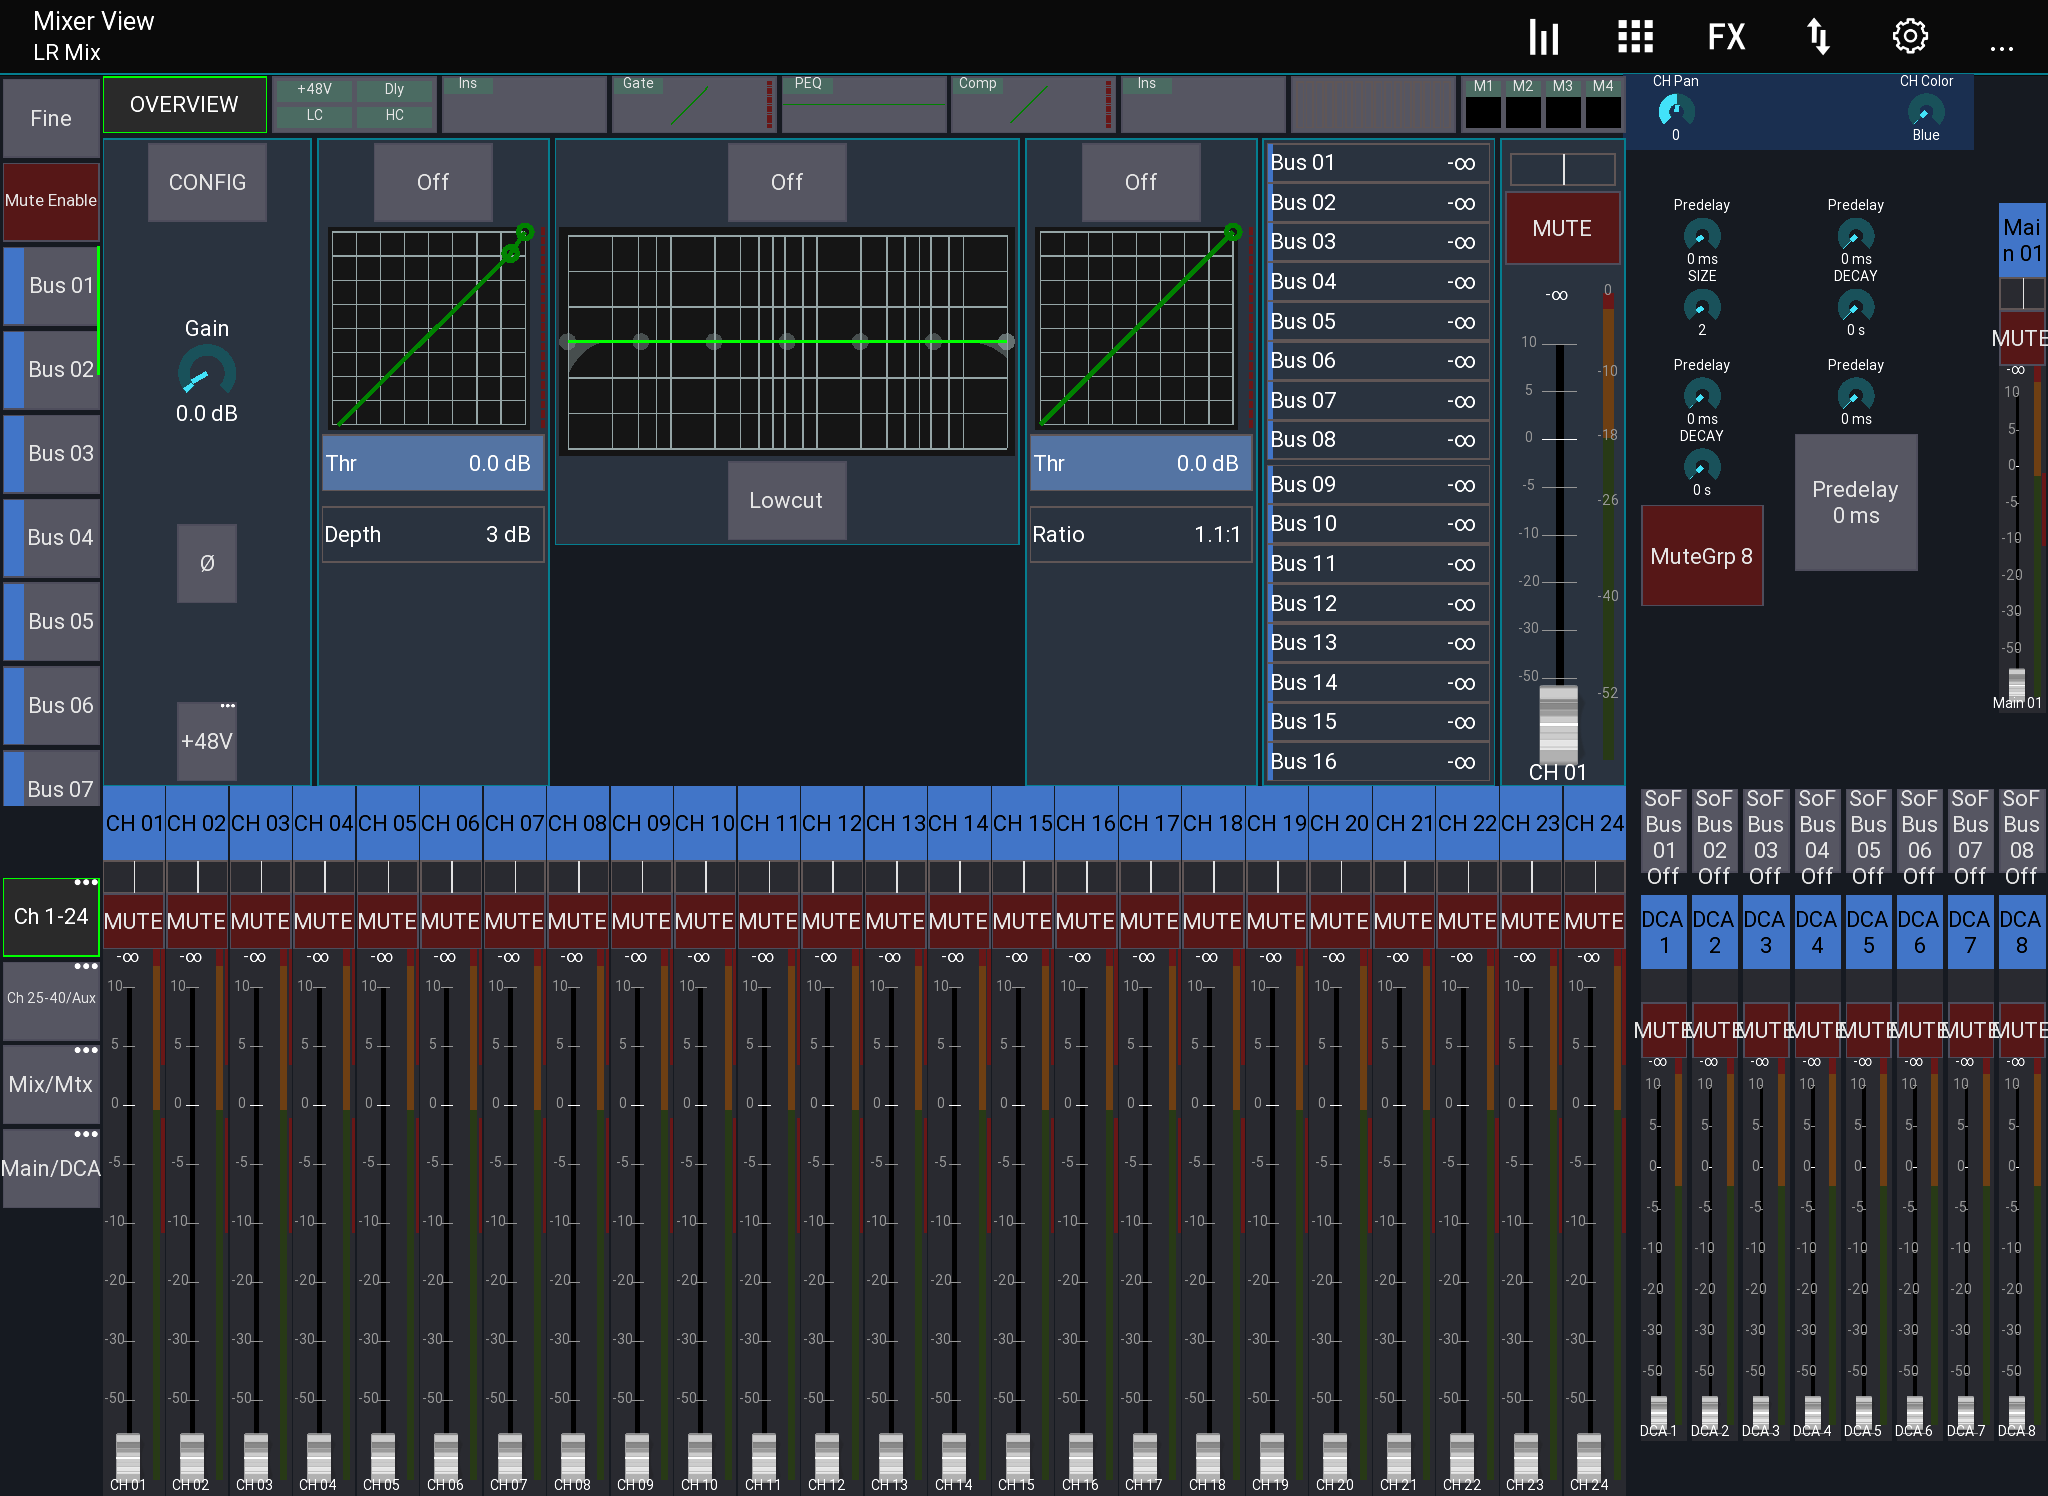
Task: Open the FX rack
Action: click(1726, 37)
